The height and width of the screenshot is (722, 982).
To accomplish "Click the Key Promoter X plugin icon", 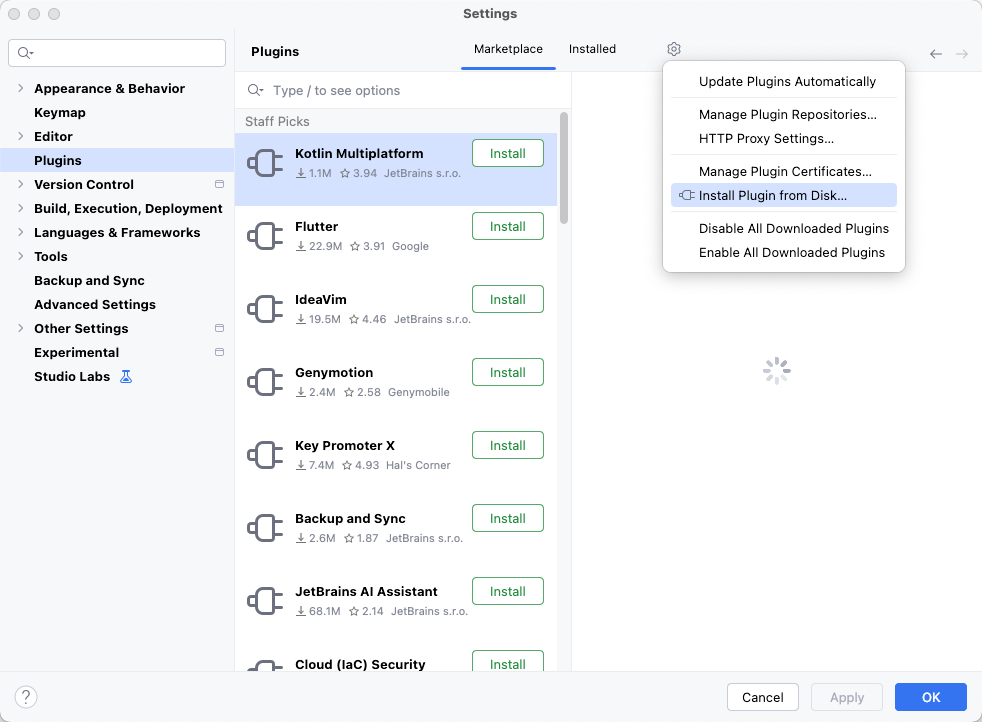I will 265,455.
